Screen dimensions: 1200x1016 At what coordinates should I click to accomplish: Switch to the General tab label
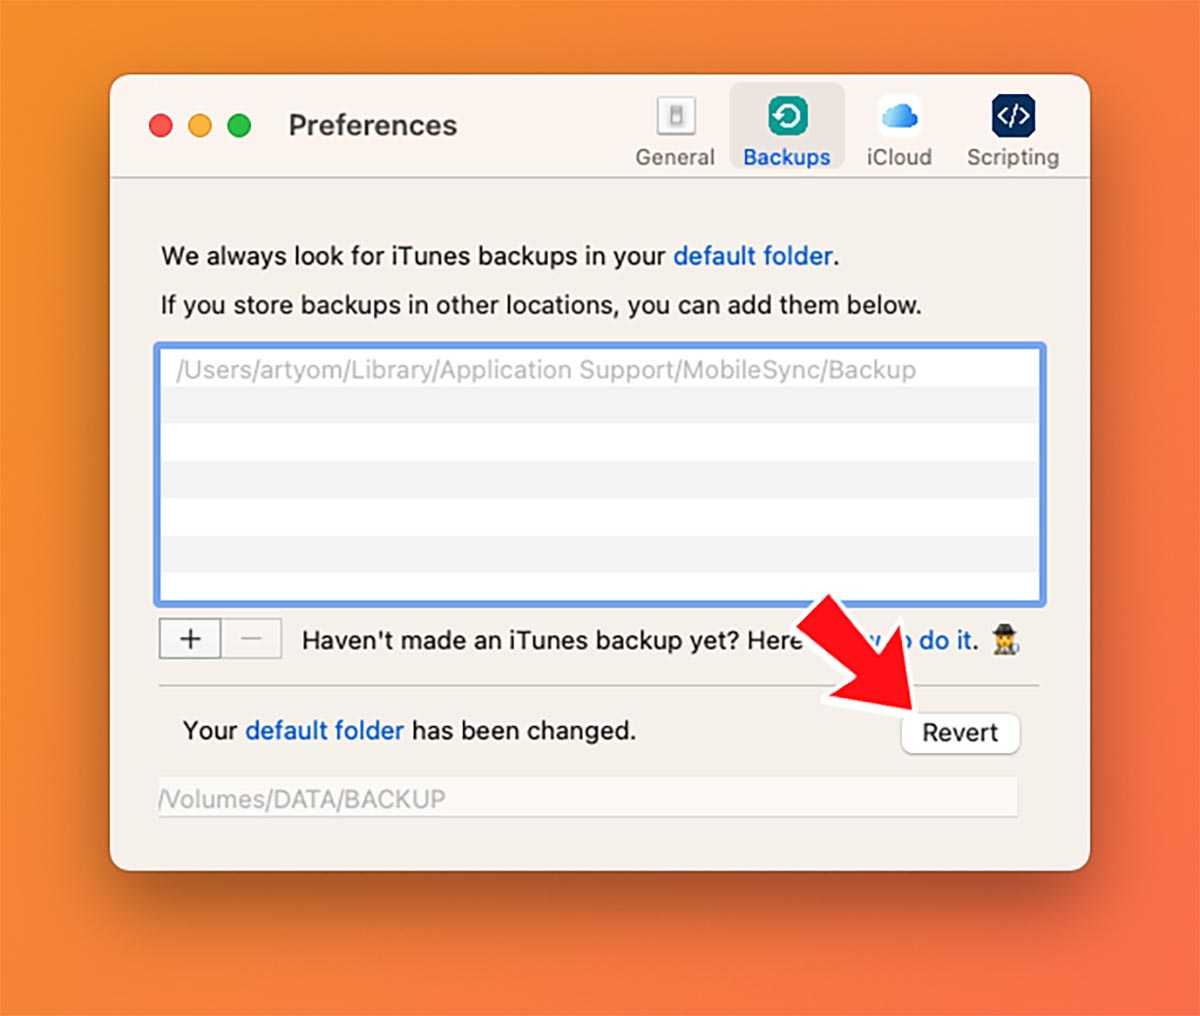click(x=675, y=157)
